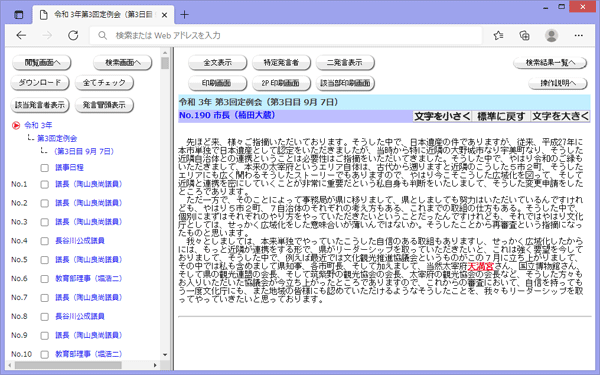
Task: Open the settings and more menu
Action: 579,36
